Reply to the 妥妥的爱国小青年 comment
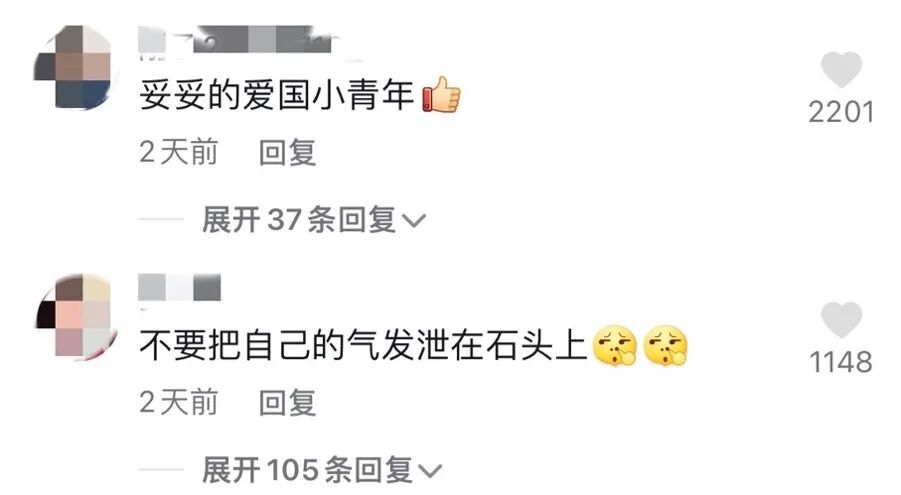This screenshot has width=901, height=495. [287, 152]
